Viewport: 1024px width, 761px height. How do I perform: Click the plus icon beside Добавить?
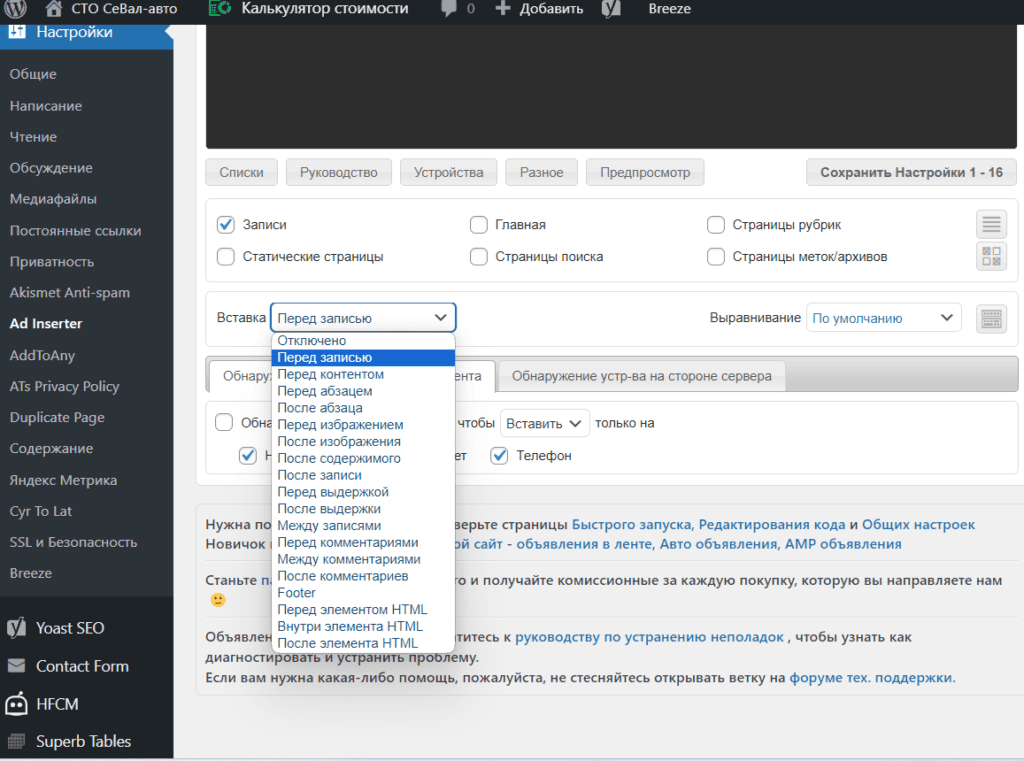[502, 9]
